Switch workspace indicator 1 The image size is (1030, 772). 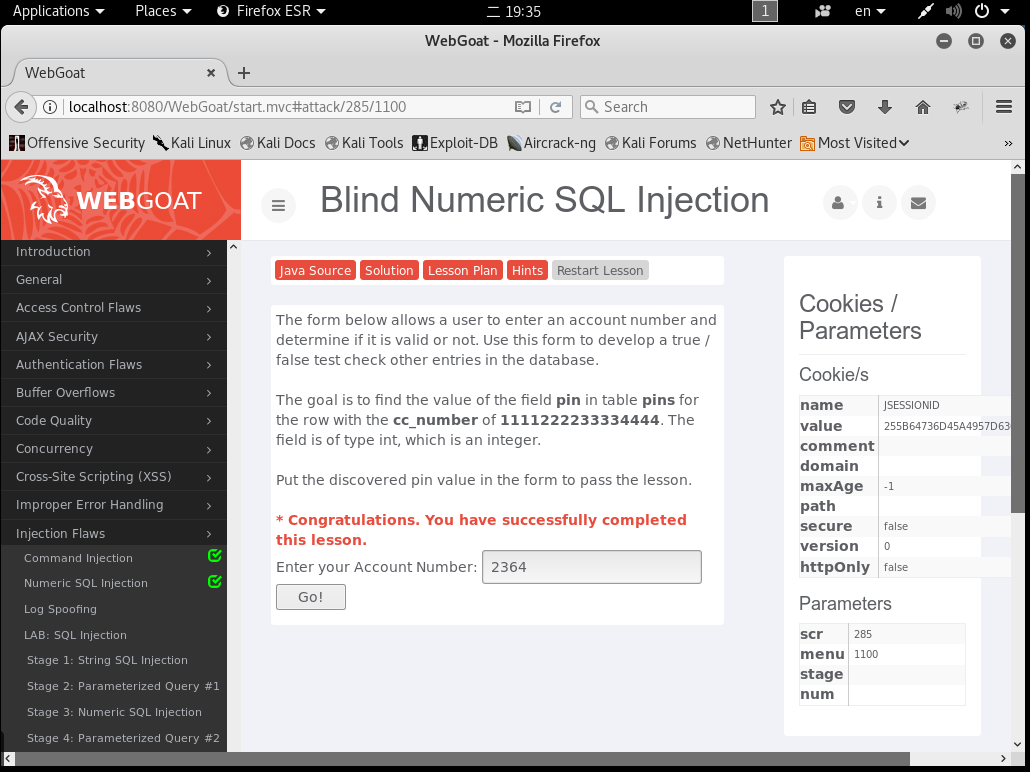tap(765, 11)
